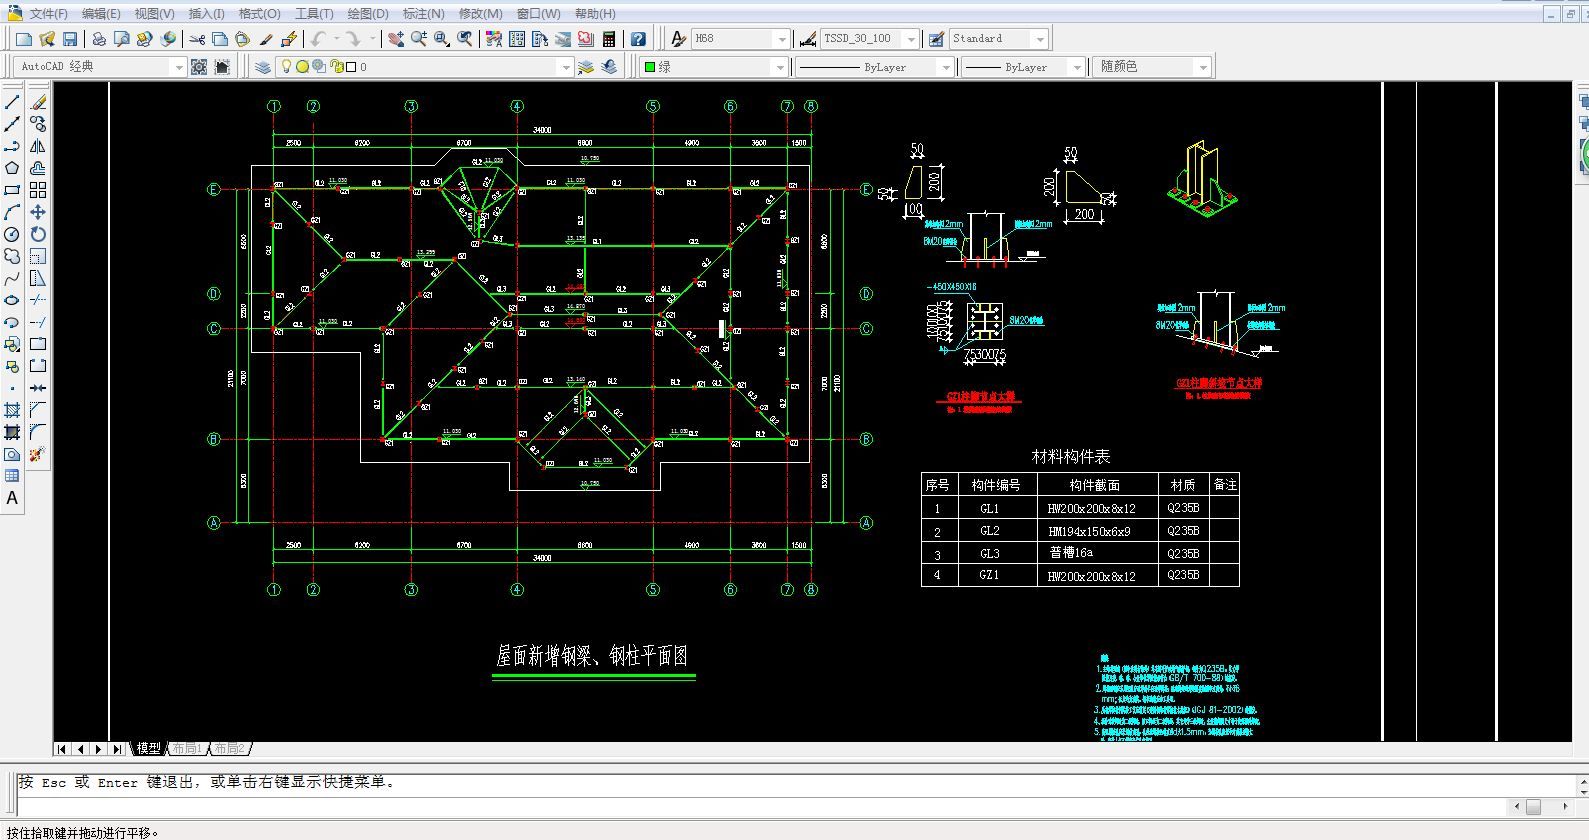Open the 绘图(D) menu
This screenshot has height=840, width=1589.
(368, 14)
